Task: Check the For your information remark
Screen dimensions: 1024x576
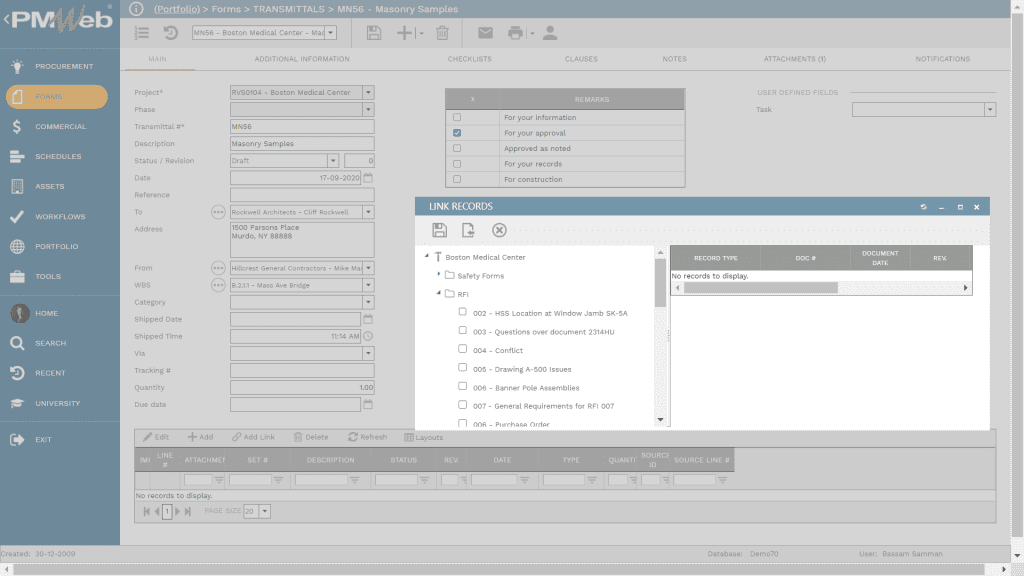Action: pos(457,118)
